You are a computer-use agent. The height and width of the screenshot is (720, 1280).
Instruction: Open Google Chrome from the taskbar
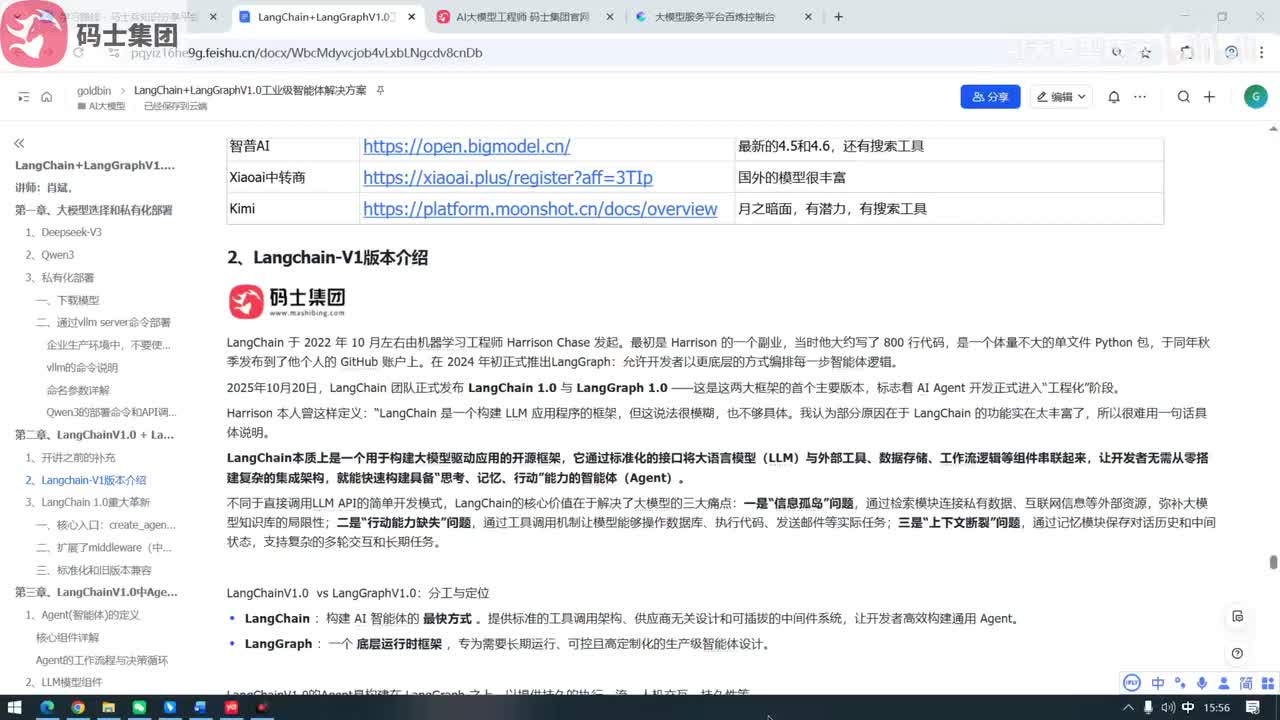[x=77, y=707]
